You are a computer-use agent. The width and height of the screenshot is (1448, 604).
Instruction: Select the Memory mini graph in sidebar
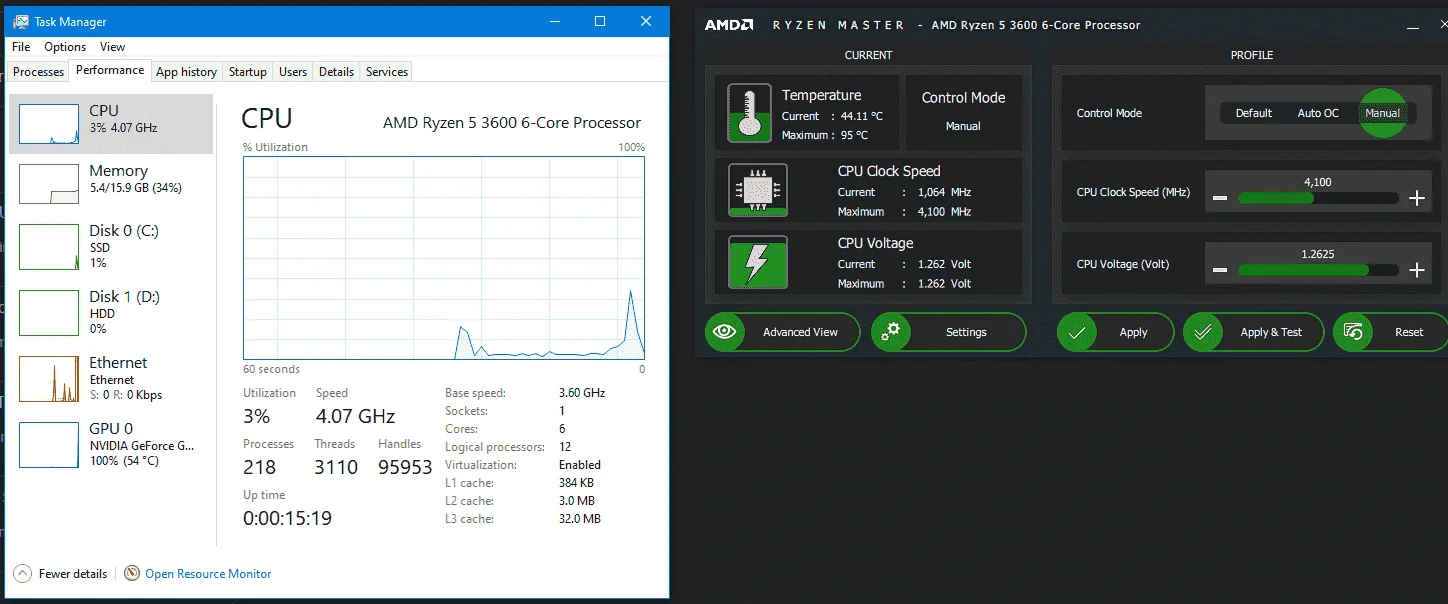49,184
